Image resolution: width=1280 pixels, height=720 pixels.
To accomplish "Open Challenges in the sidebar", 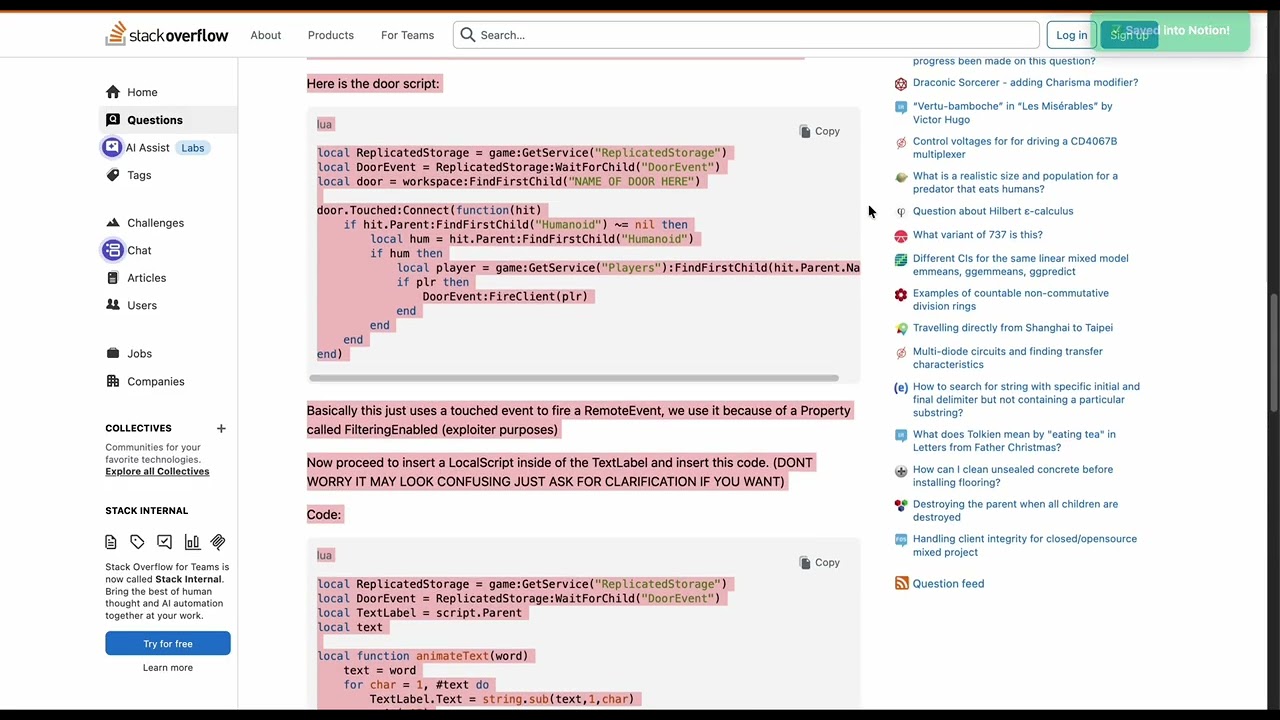I will [x=156, y=223].
